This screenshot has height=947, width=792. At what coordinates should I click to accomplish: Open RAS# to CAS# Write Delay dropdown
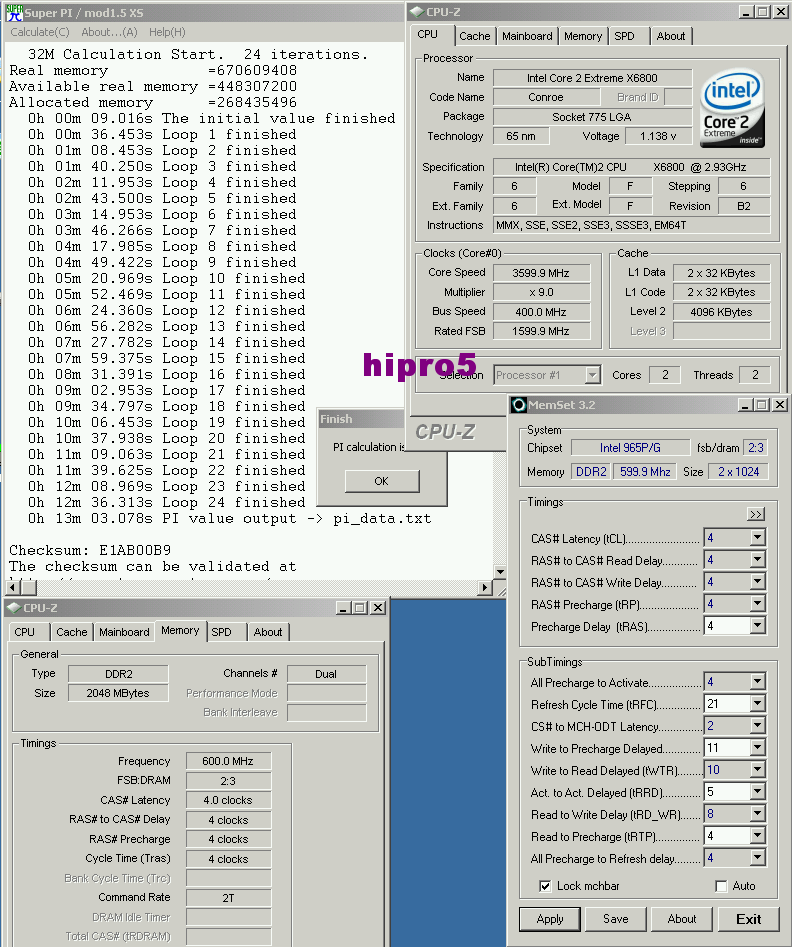click(758, 582)
